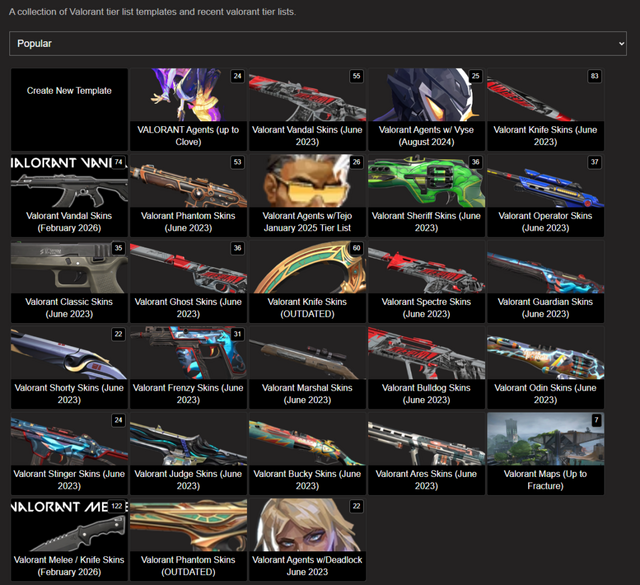Click Valorant Bucky Skins (June 2023) image
The width and height of the screenshot is (640, 585).
click(x=307, y=439)
